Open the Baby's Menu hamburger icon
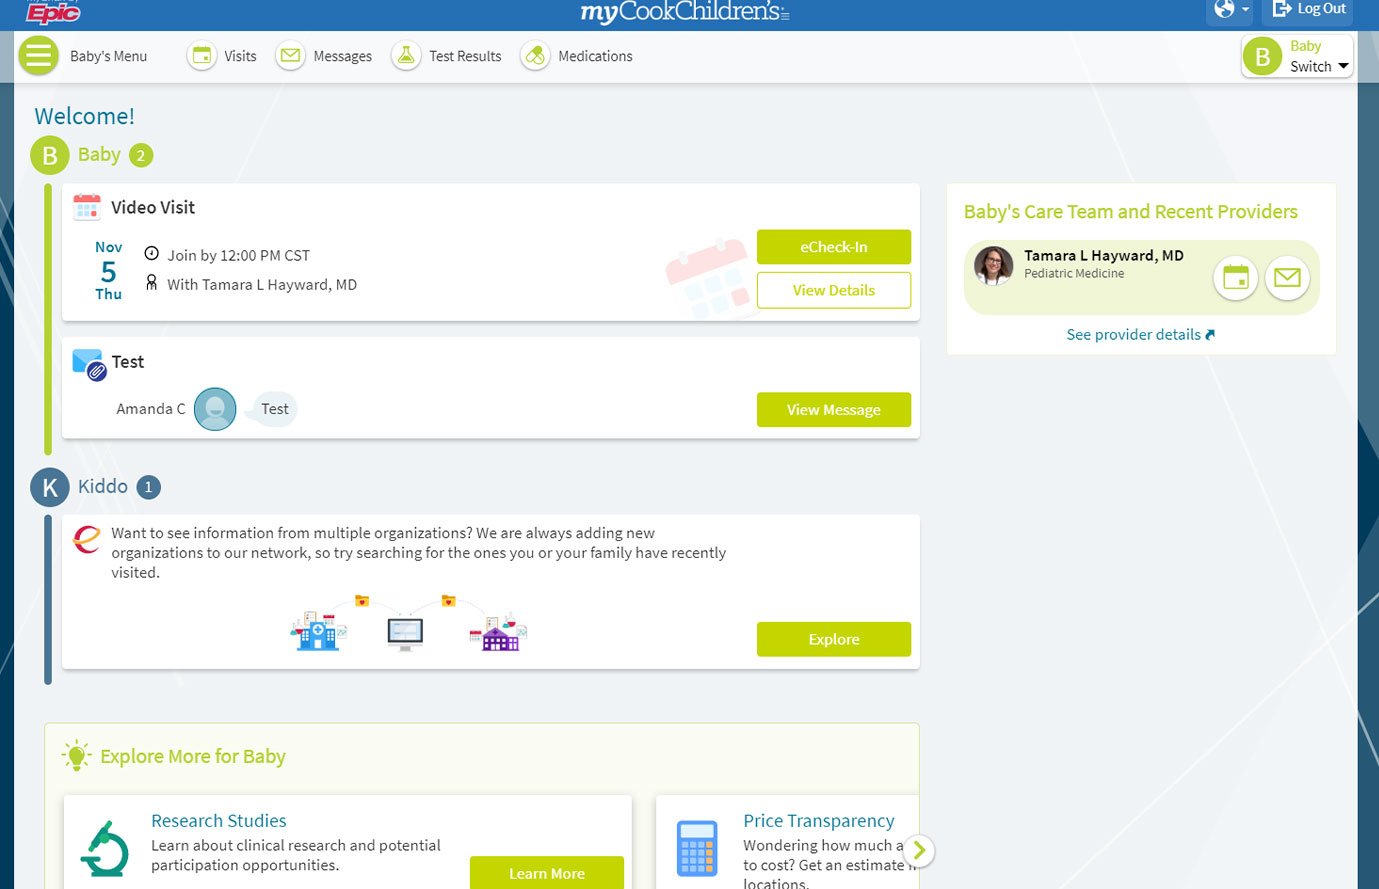 (39, 56)
